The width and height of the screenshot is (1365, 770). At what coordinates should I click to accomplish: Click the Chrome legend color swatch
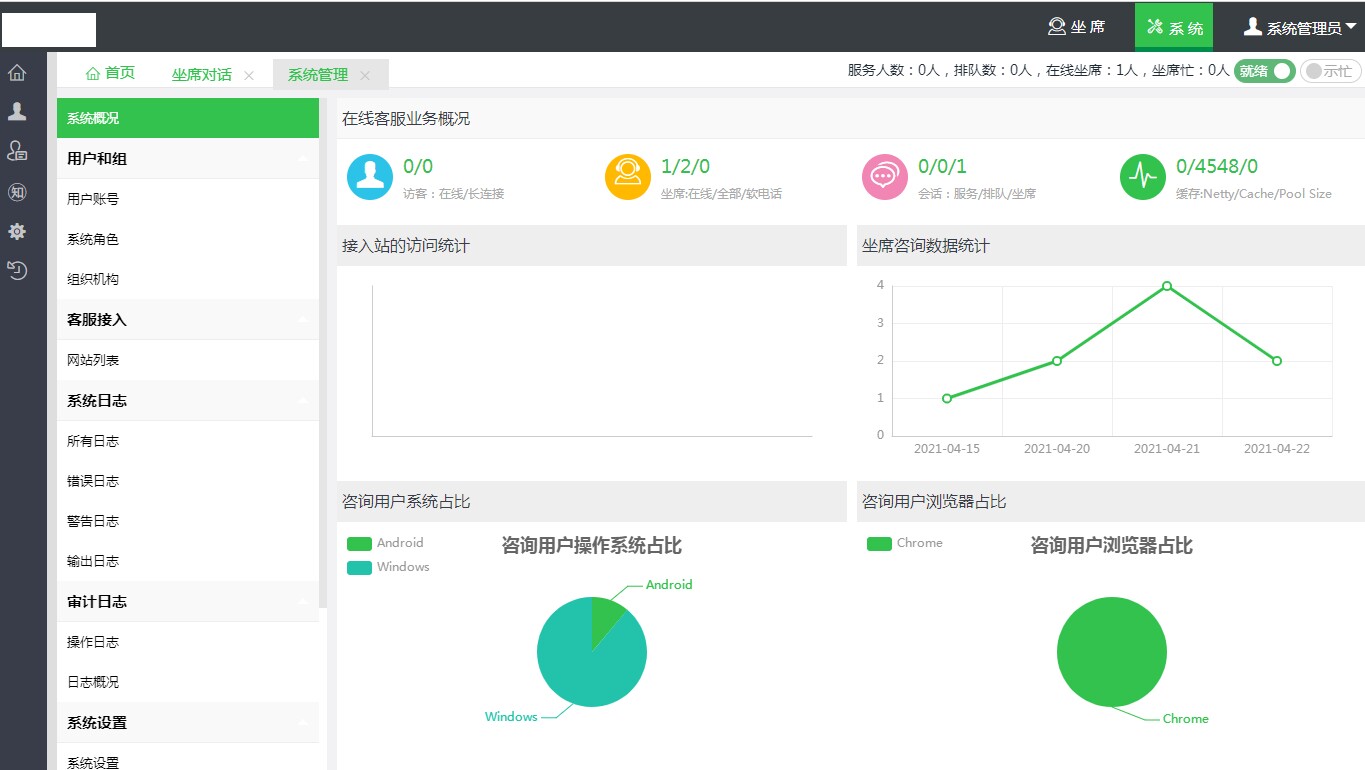click(x=879, y=544)
